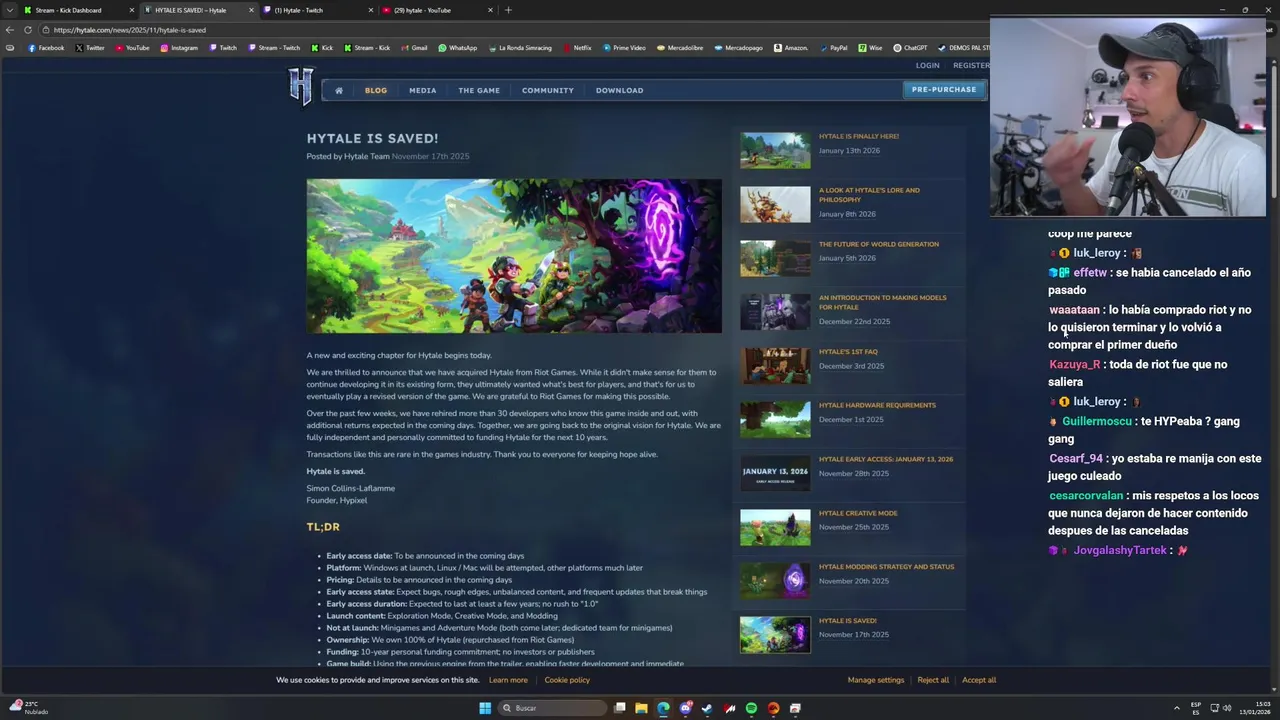Image resolution: width=1280 pixels, height=720 pixels.
Task: Click Accept all cookies
Action: pos(979,680)
